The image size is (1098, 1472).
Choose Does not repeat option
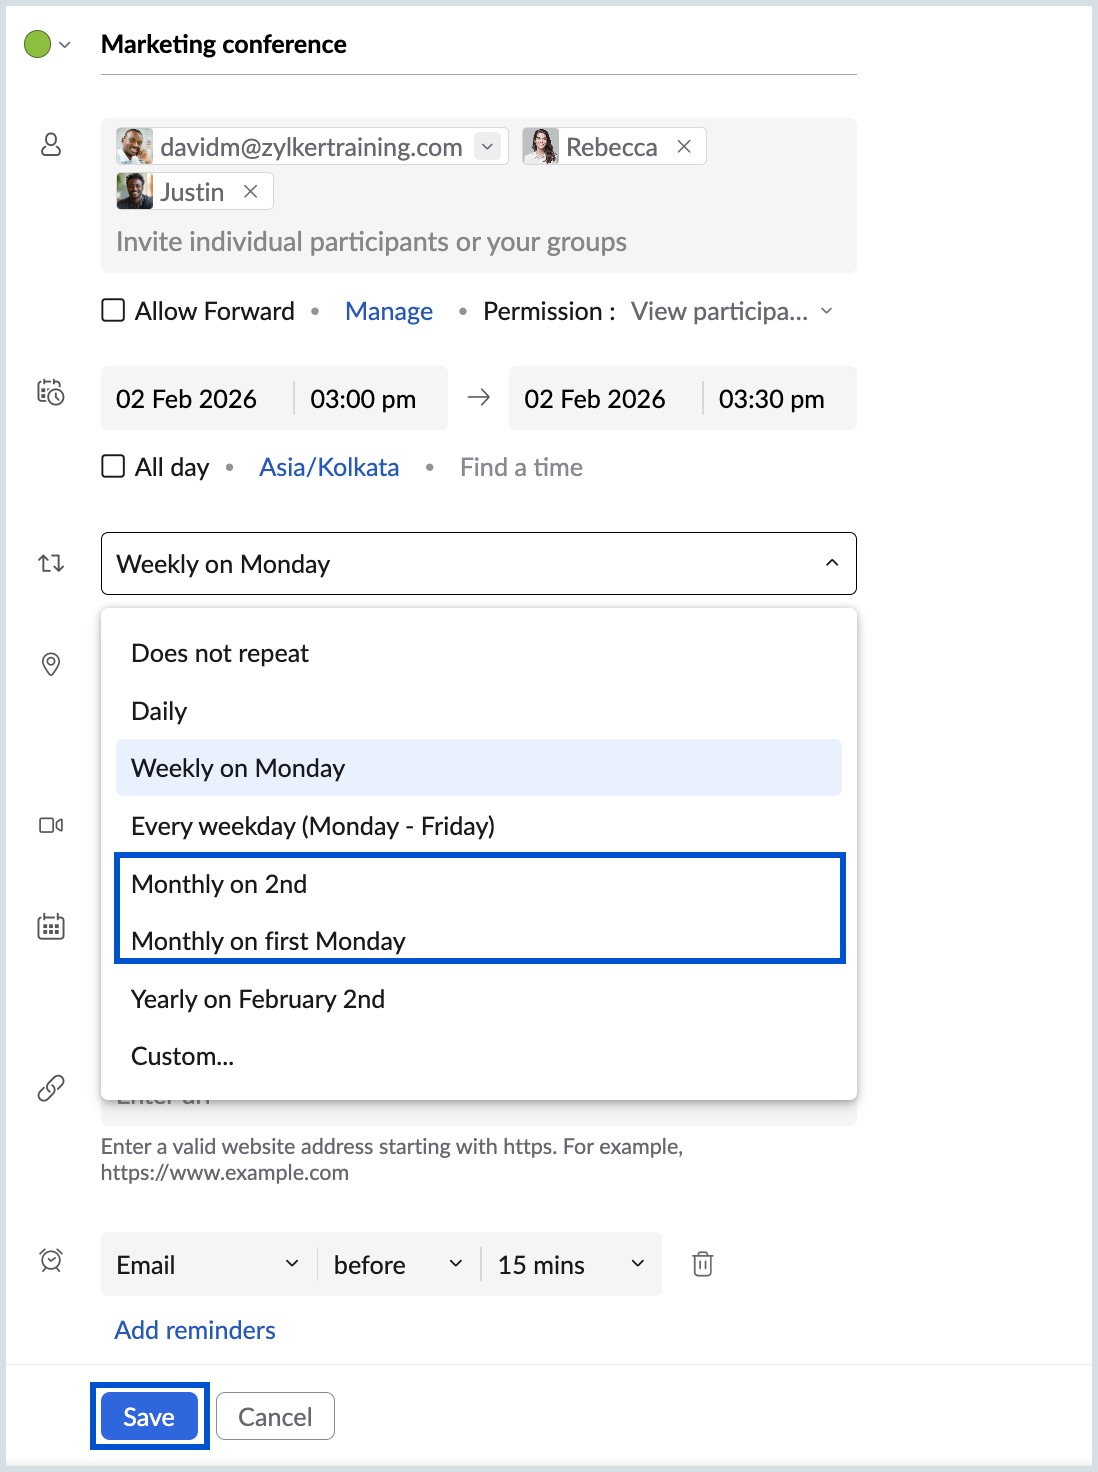pyautogui.click(x=220, y=654)
